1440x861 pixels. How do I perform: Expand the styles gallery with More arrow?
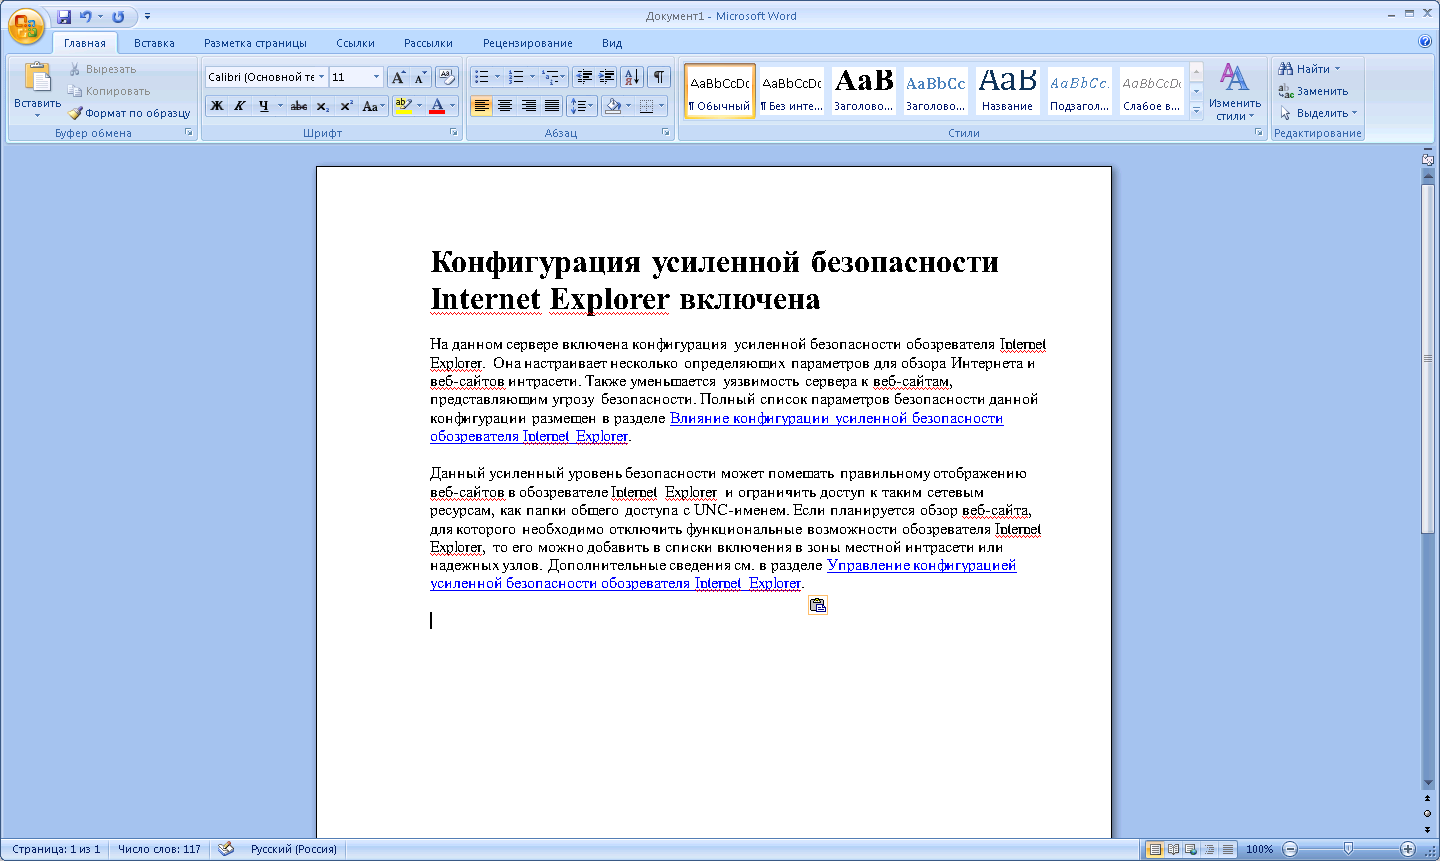click(1196, 112)
